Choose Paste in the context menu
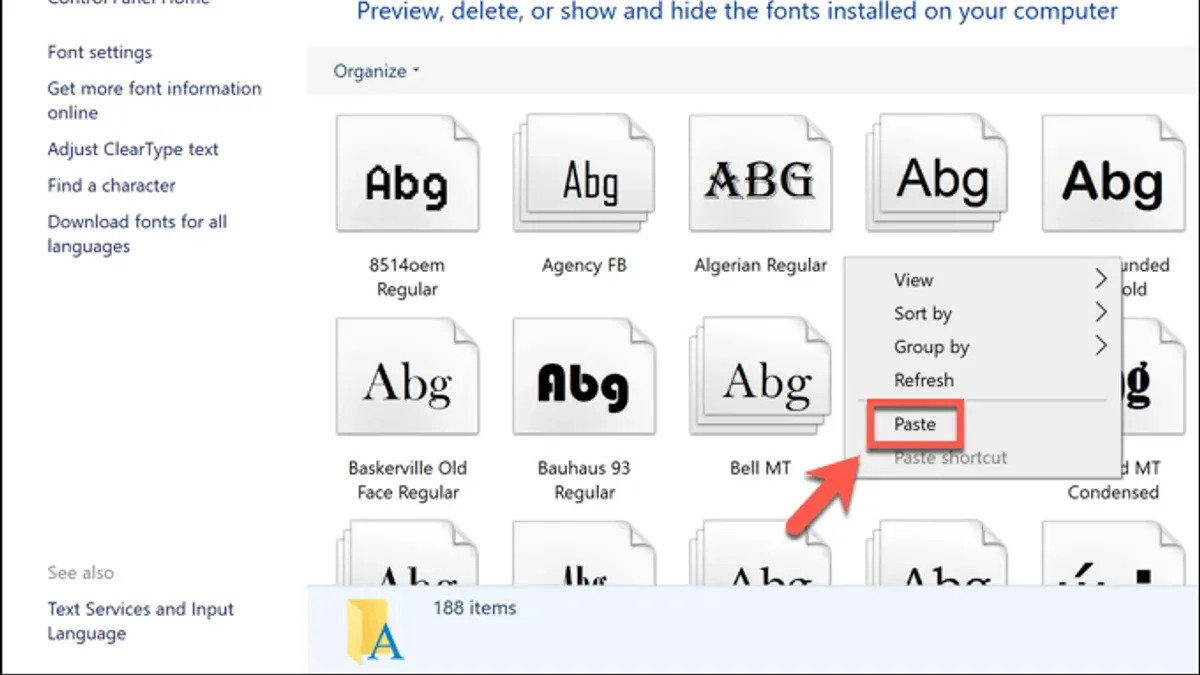This screenshot has width=1200, height=675. [914, 424]
